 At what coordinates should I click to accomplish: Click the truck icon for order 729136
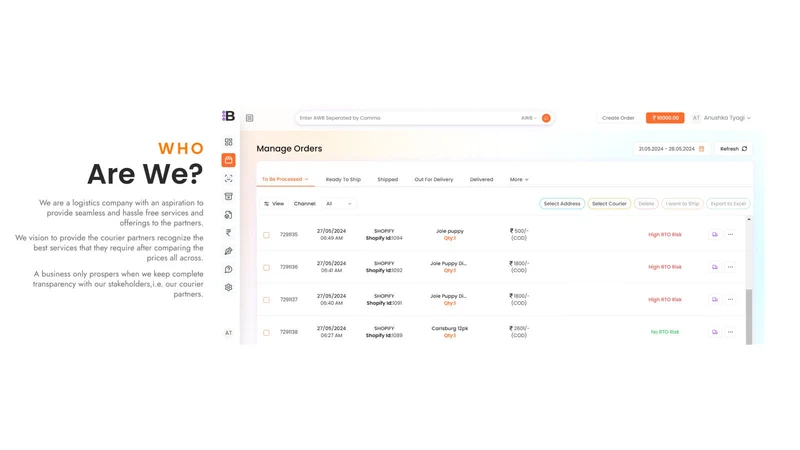[x=715, y=267]
